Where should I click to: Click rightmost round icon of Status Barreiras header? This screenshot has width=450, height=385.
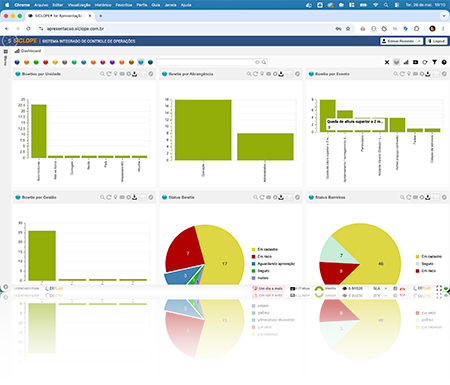(444, 197)
